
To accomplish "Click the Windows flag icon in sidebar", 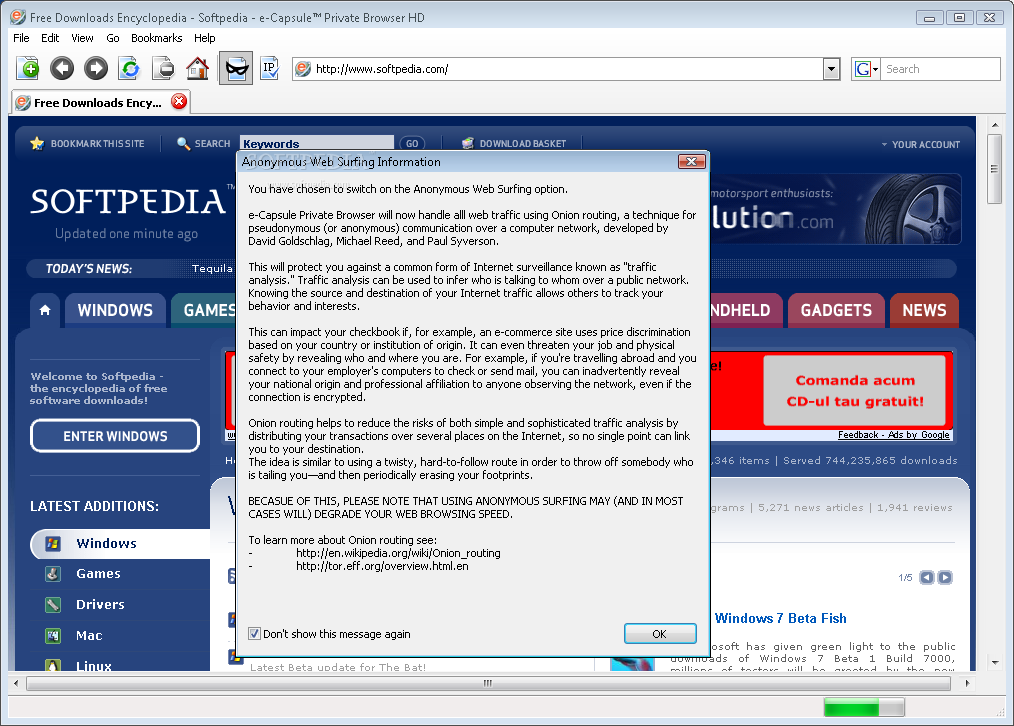I will (53, 543).
